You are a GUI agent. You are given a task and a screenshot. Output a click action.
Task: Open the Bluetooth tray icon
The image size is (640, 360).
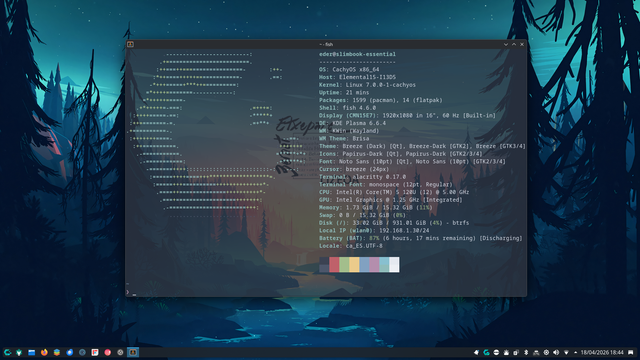pos(526,352)
